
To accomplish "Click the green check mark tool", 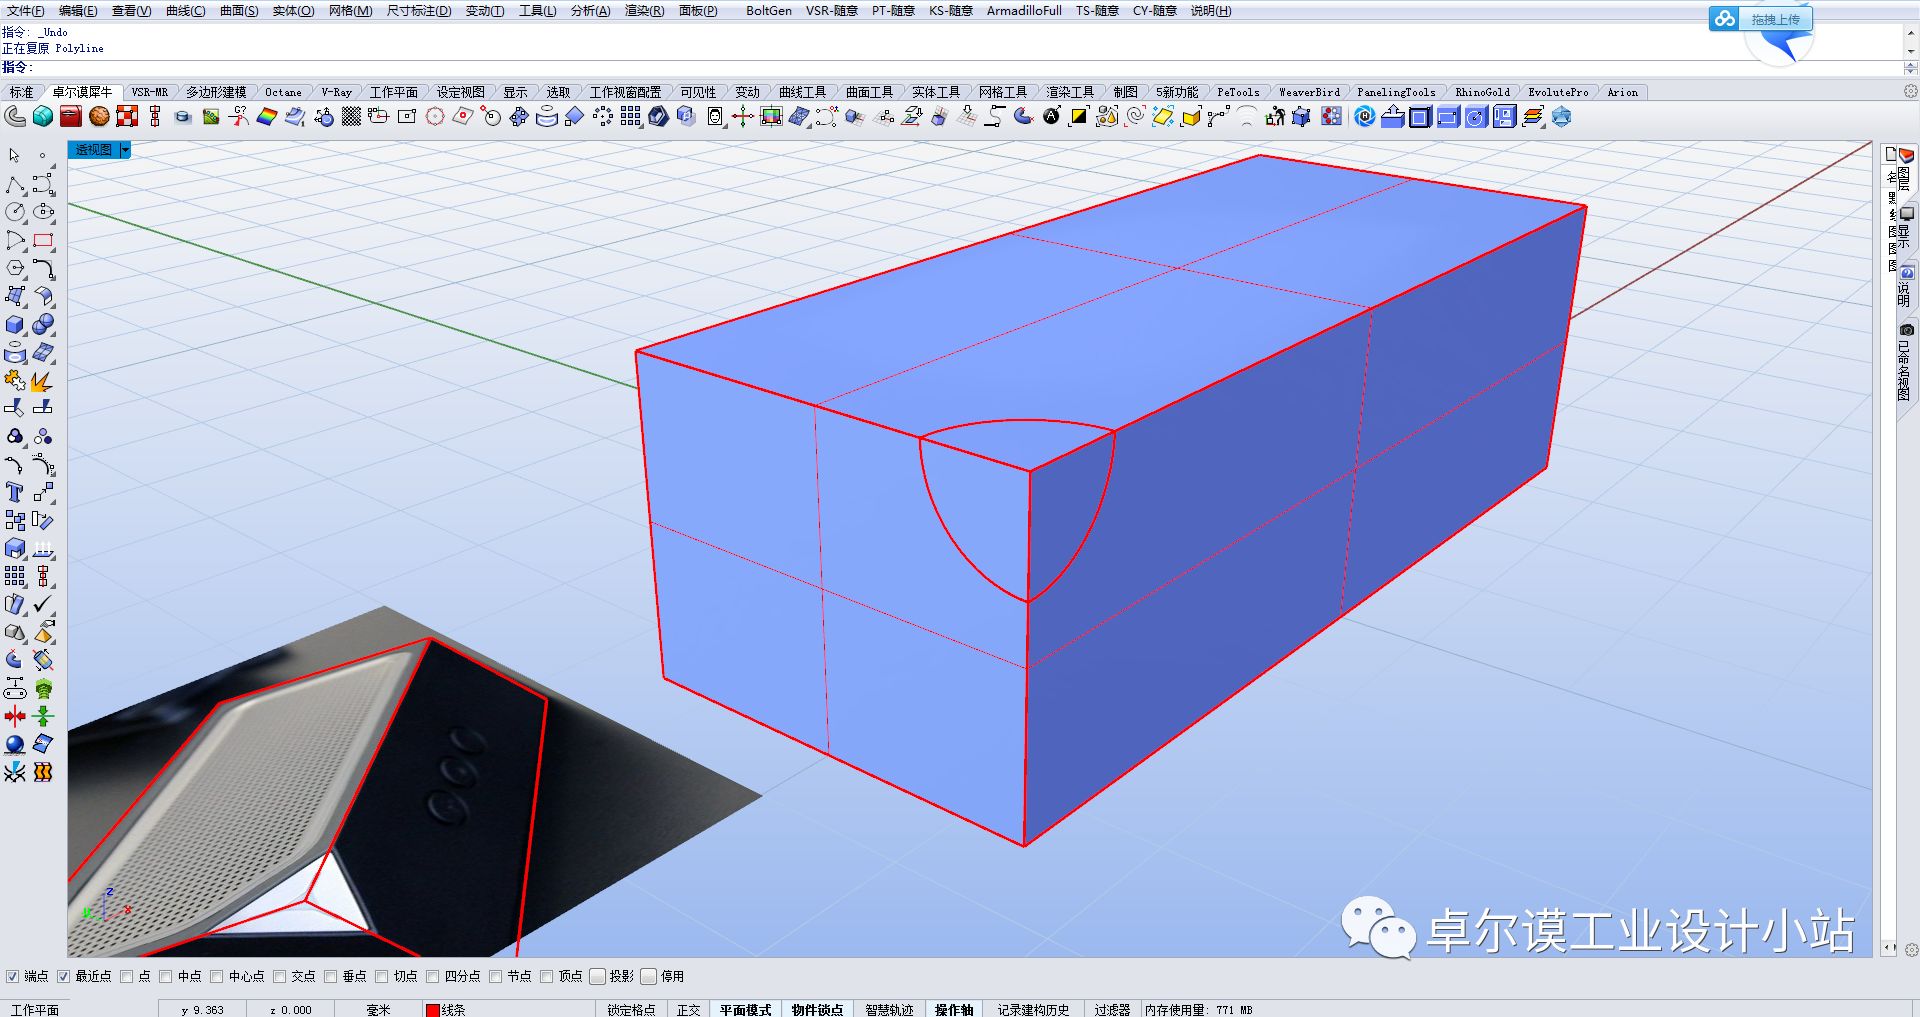I will point(43,604).
